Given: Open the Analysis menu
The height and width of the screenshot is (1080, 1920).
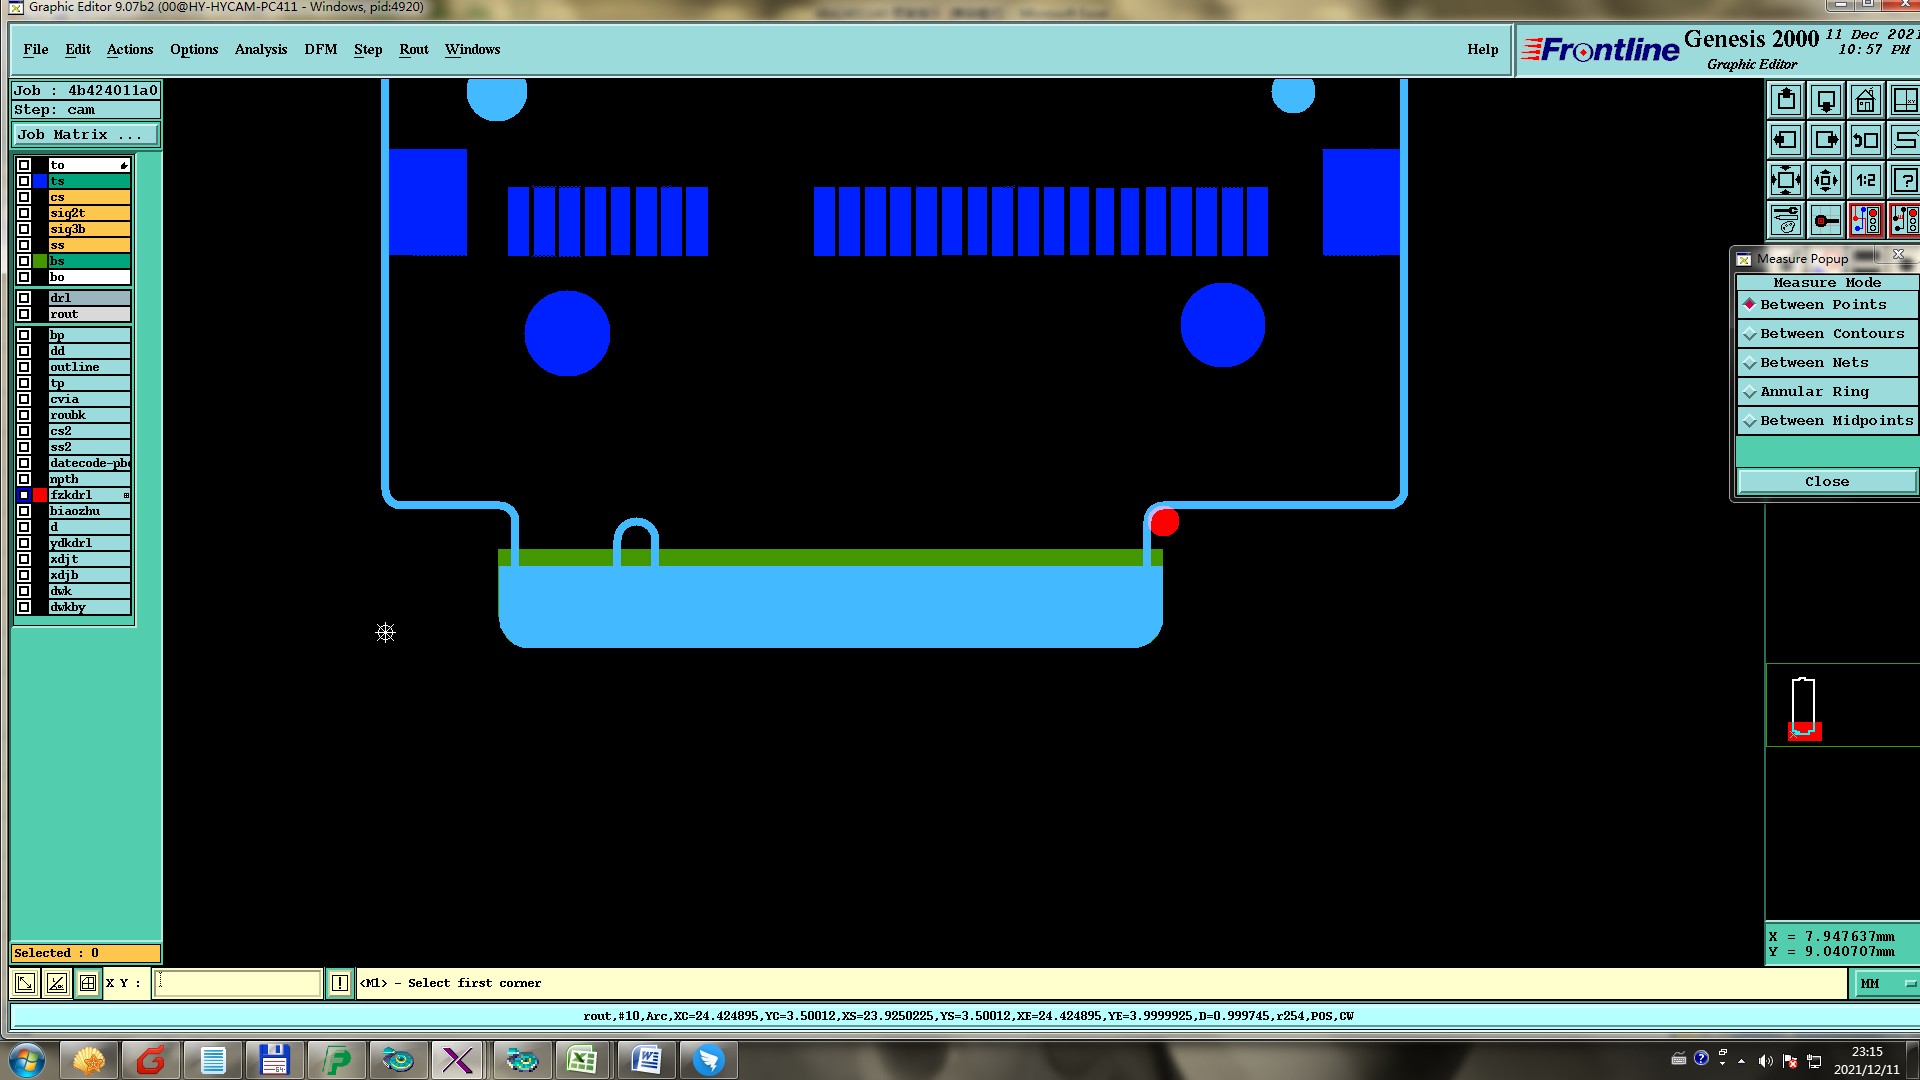Looking at the screenshot, I should (x=260, y=50).
